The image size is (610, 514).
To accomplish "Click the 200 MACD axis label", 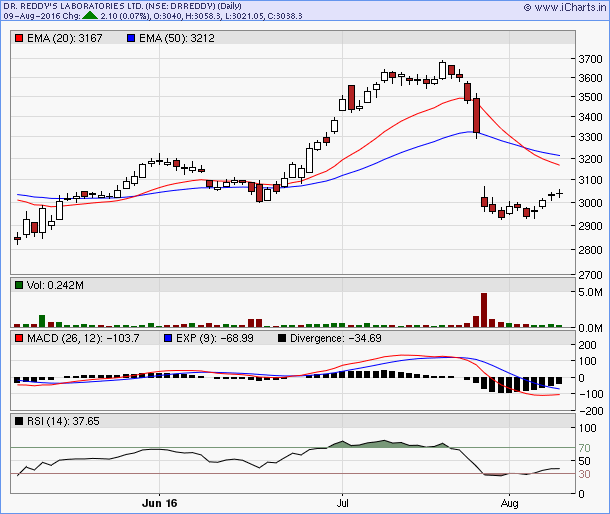I will point(587,345).
